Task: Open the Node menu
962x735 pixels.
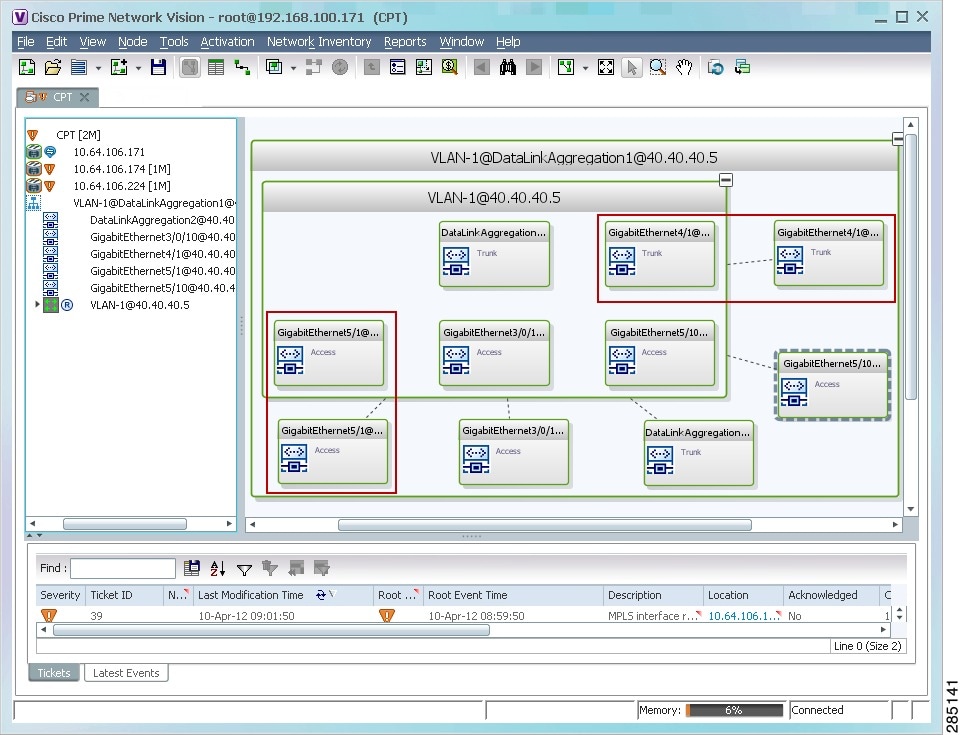Action: pyautogui.click(x=133, y=42)
